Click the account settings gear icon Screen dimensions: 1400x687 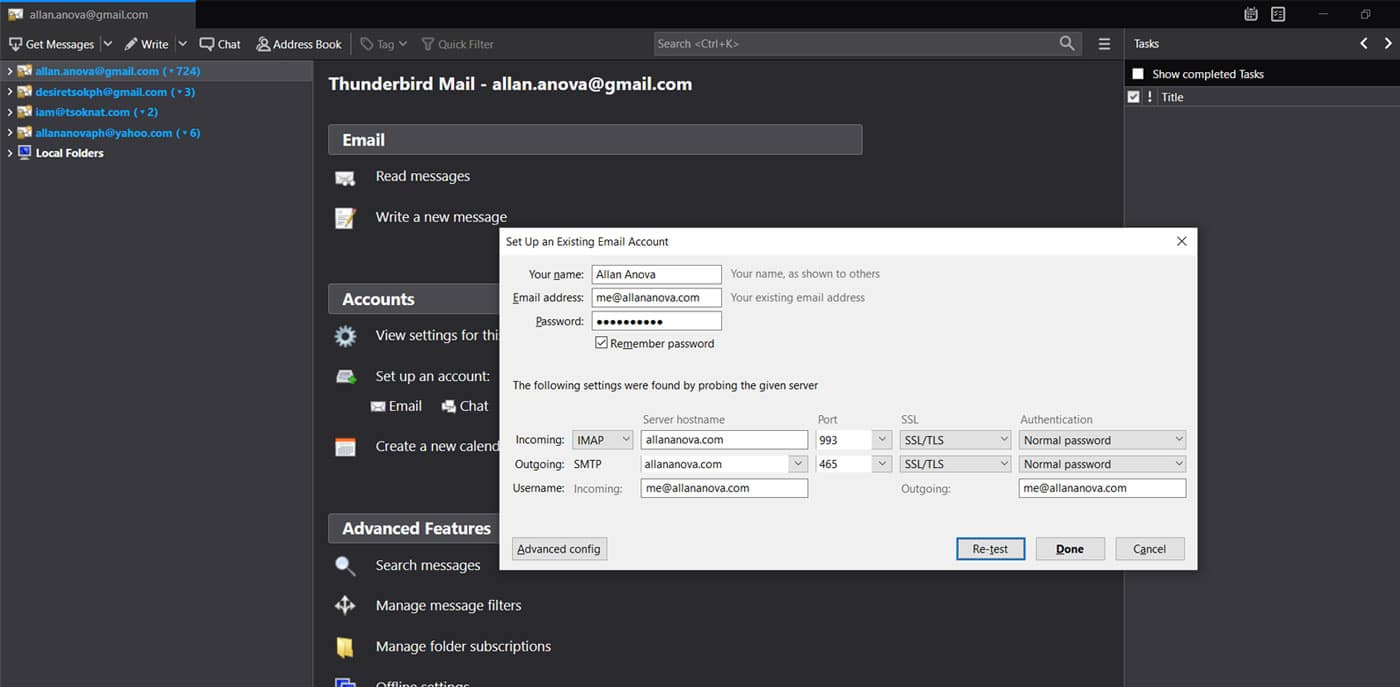point(345,336)
